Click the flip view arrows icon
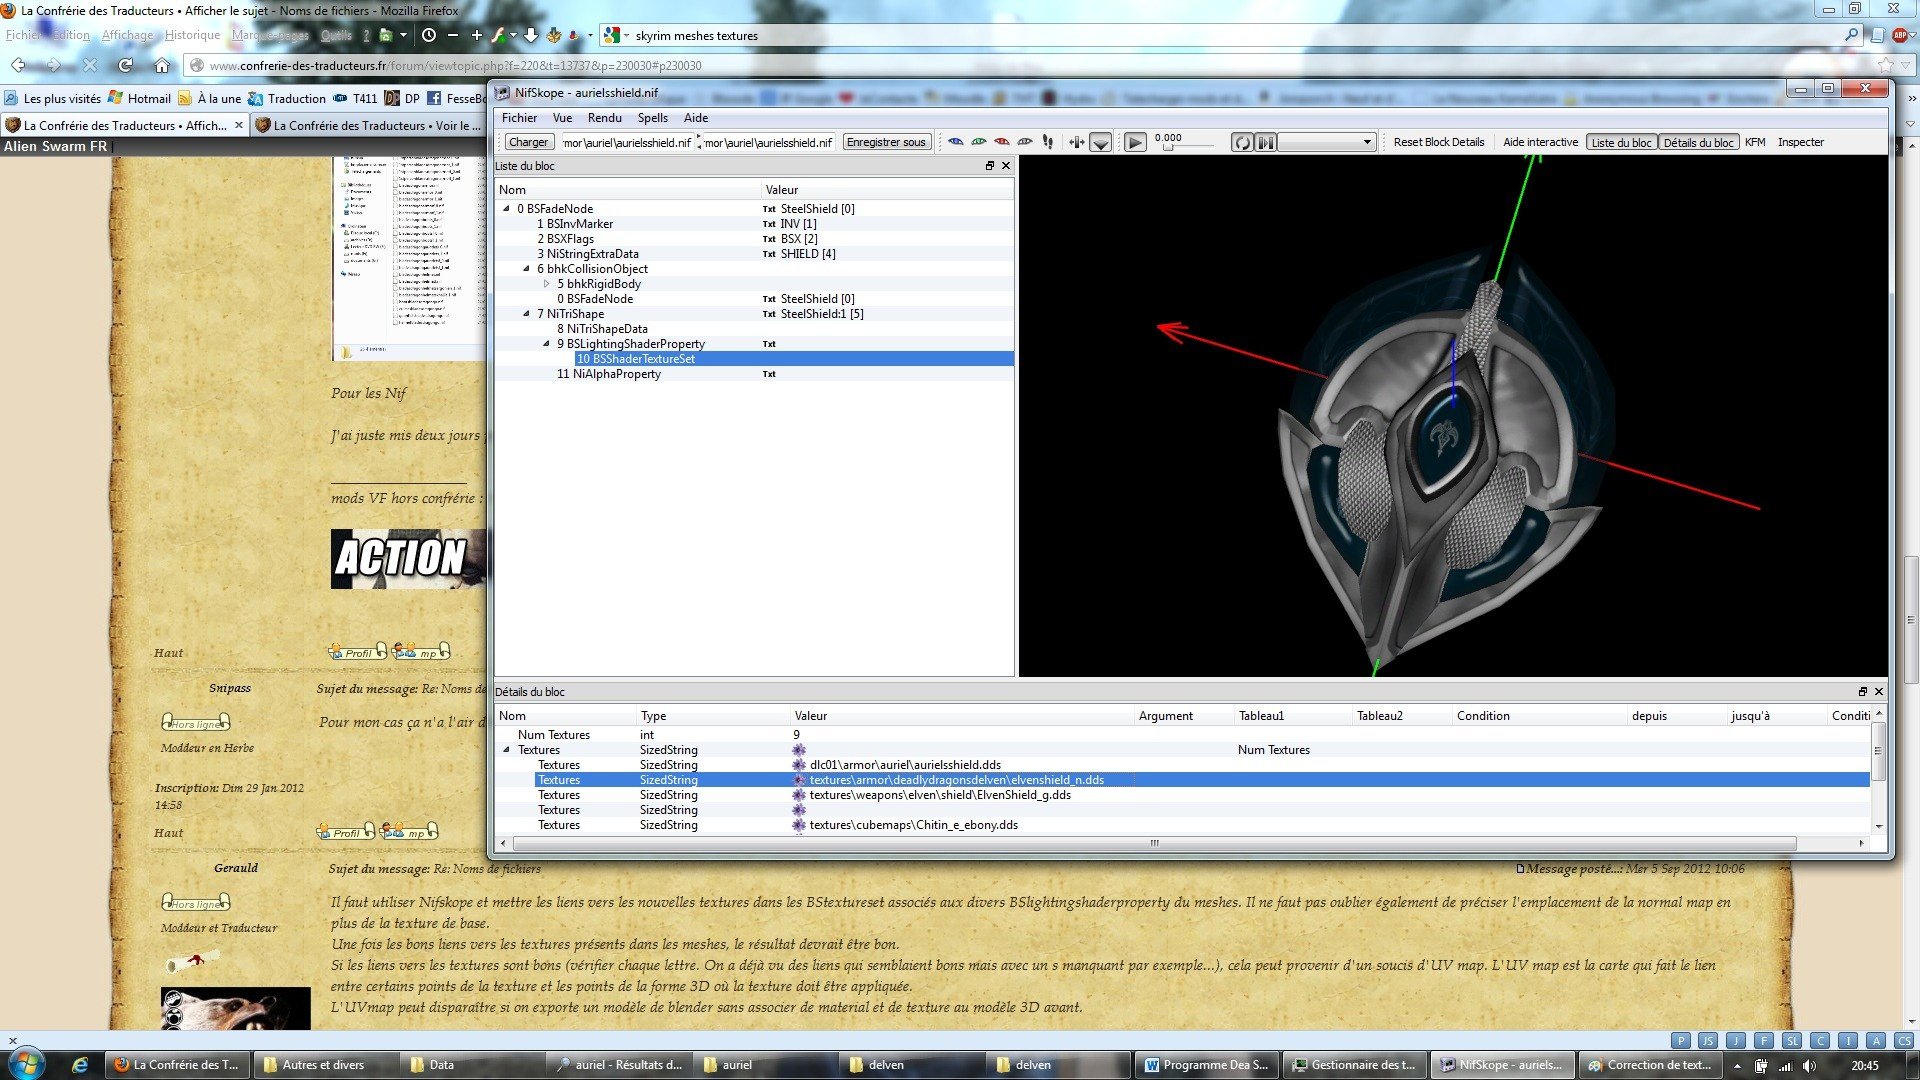Screen dimensions: 1920x1080 pos(1076,142)
